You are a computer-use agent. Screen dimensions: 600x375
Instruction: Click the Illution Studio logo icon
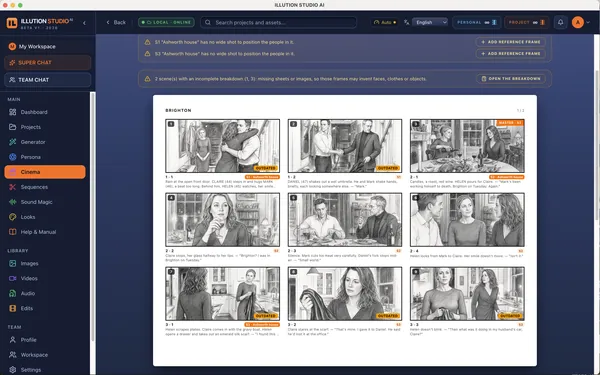(12, 23)
